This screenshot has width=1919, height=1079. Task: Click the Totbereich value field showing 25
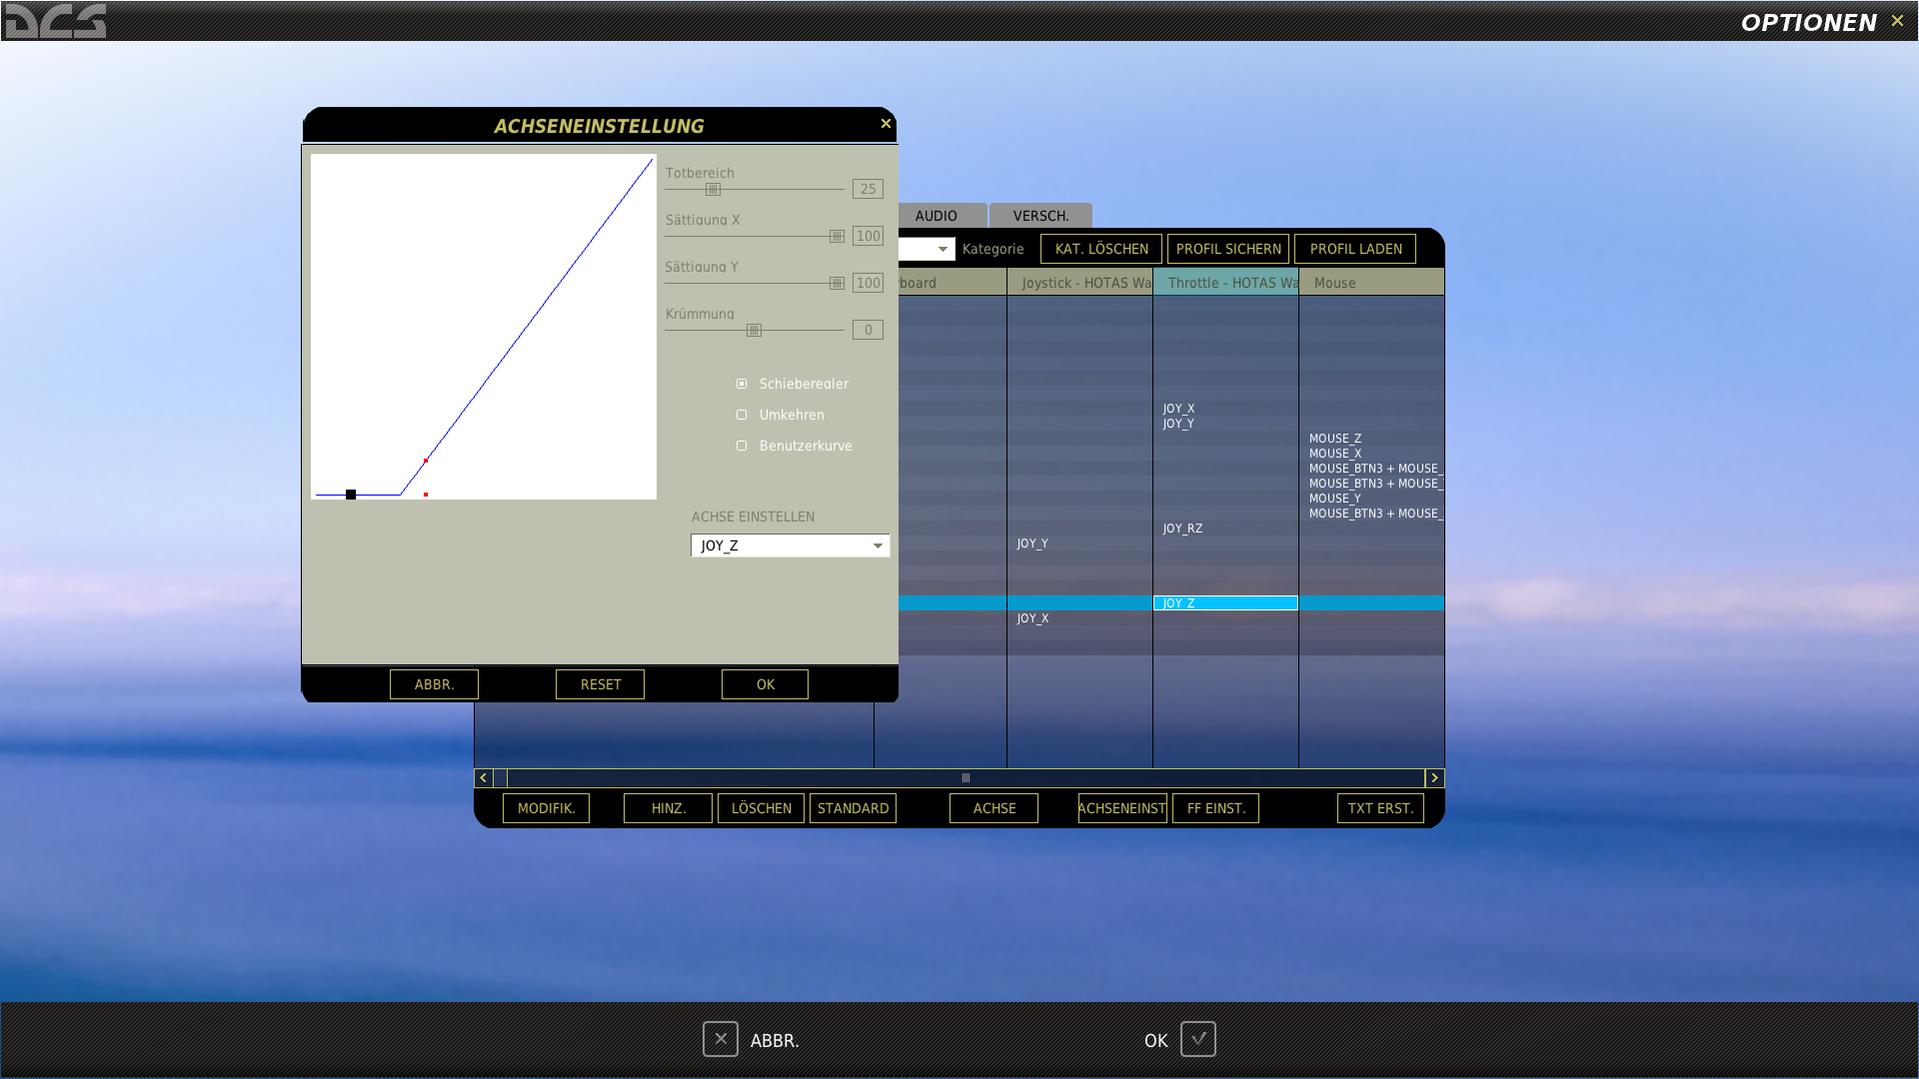click(x=868, y=189)
